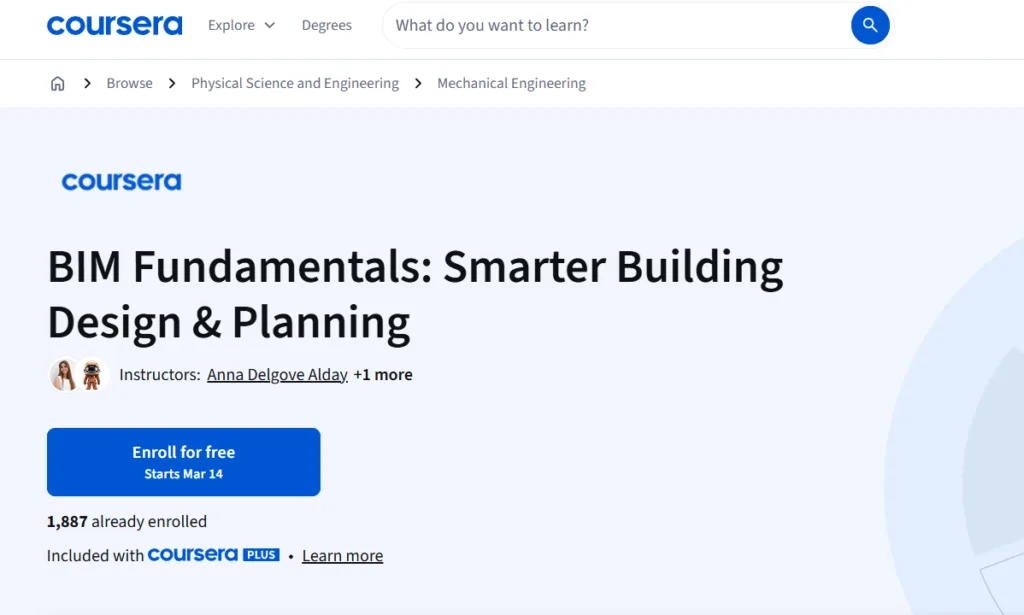Click the first instructor avatar photo
1024x615 pixels.
[62, 374]
